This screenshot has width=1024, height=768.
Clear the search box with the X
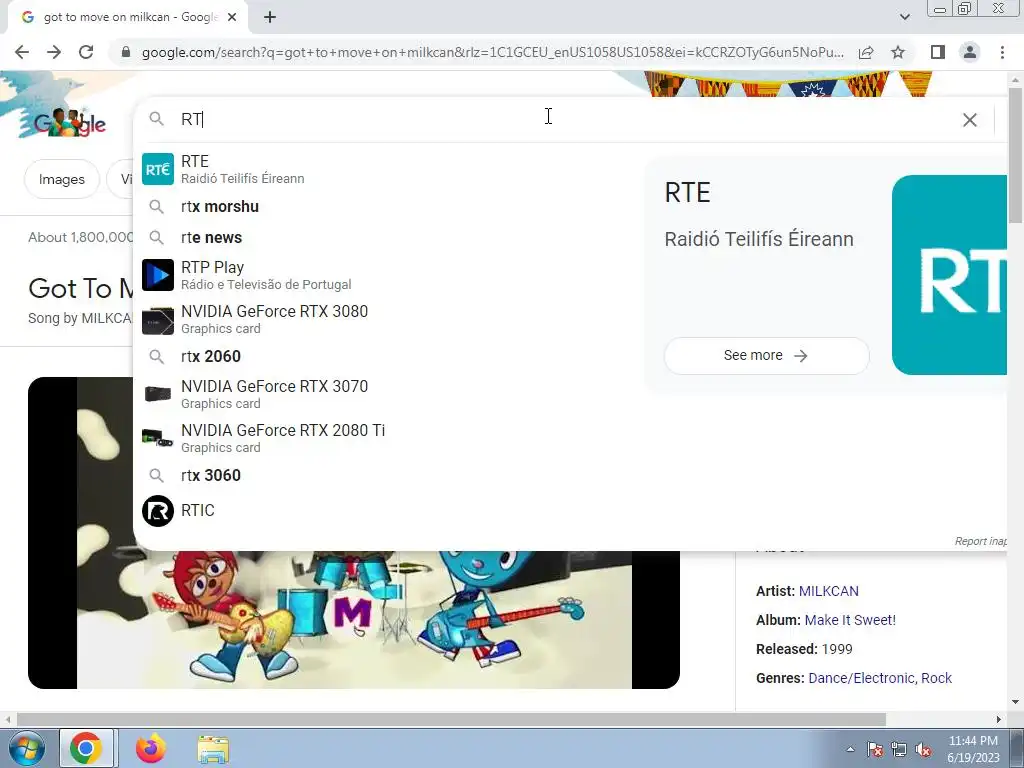coord(970,120)
